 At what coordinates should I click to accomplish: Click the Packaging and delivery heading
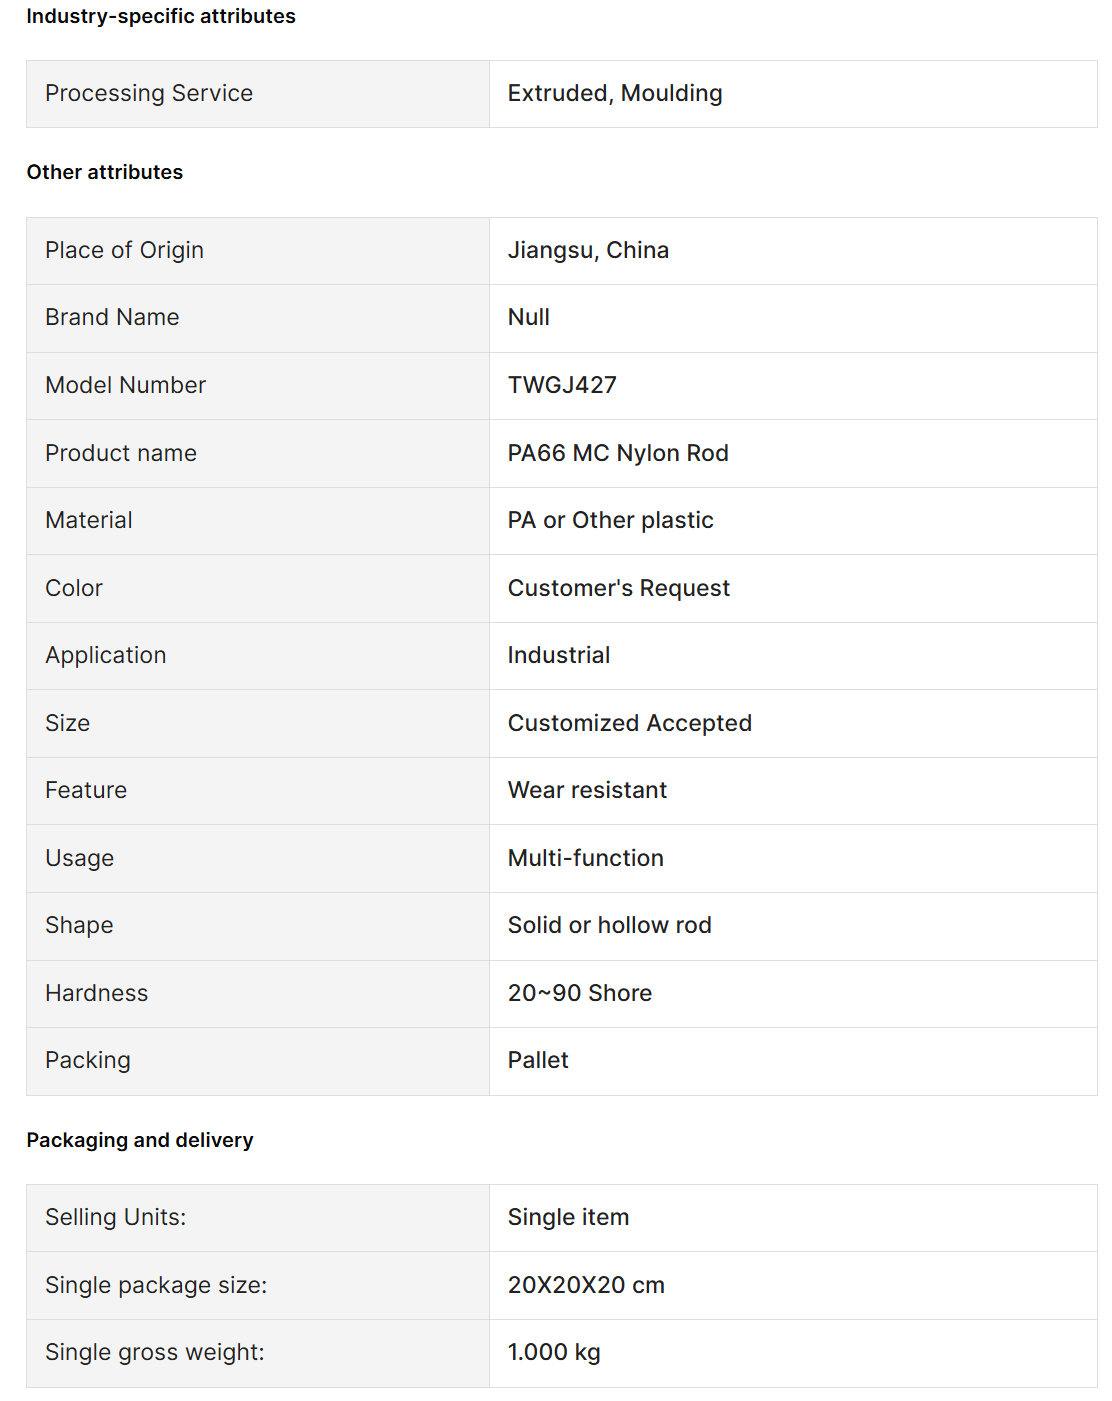point(140,1140)
